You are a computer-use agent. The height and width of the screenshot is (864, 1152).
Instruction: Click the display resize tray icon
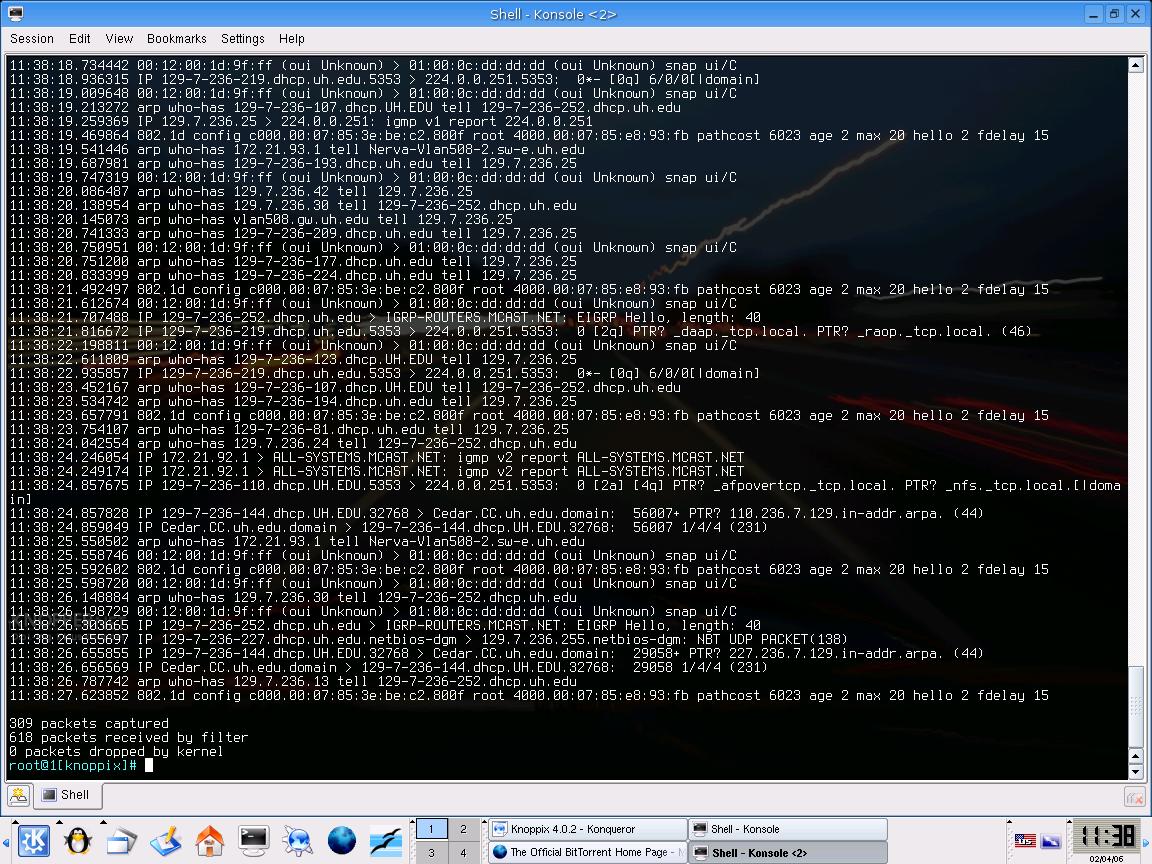(1051, 840)
